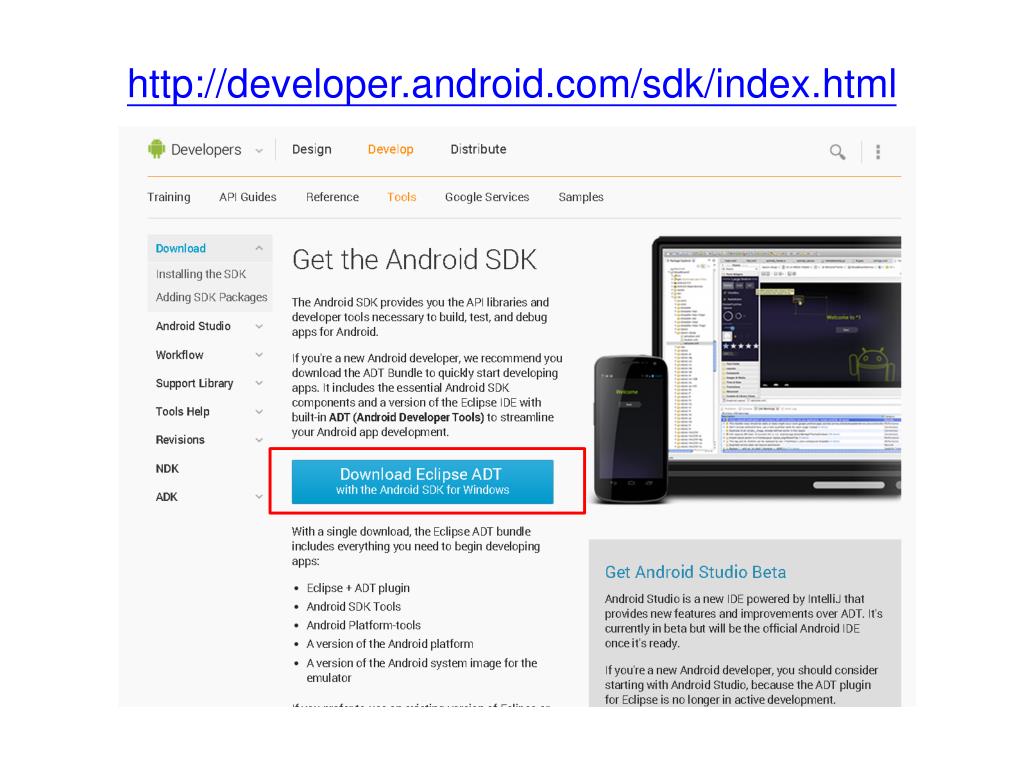Click the Android SDK Tools bullet
Screen dimensions: 1024x768
353,607
